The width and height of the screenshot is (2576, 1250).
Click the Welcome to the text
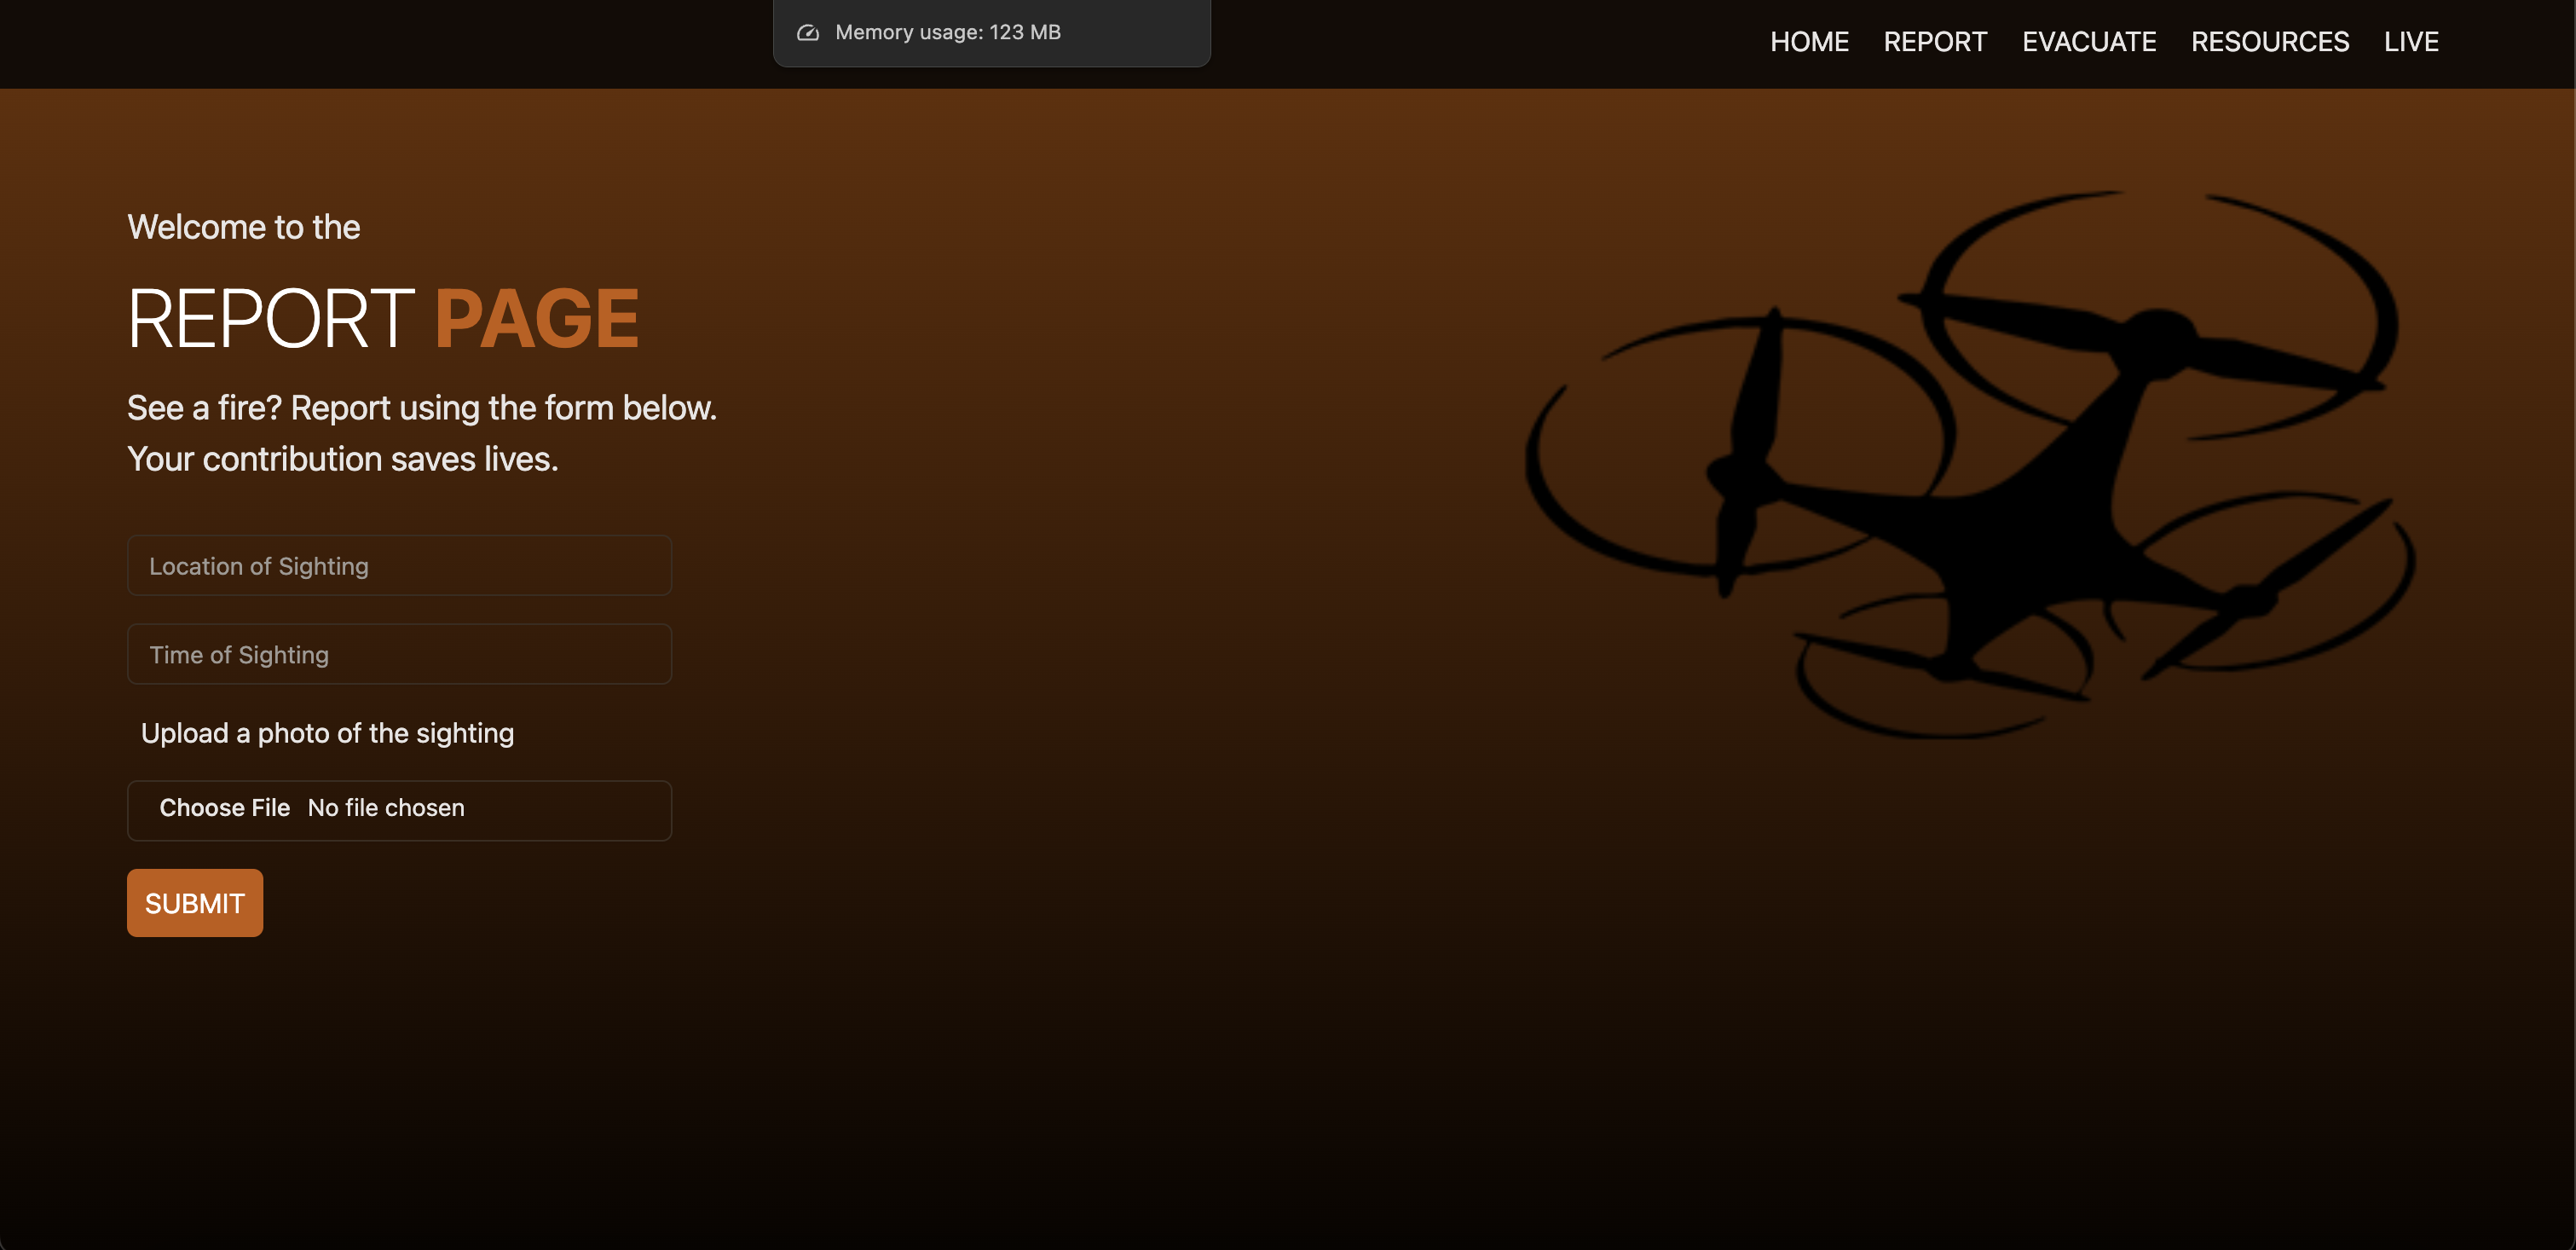244,227
